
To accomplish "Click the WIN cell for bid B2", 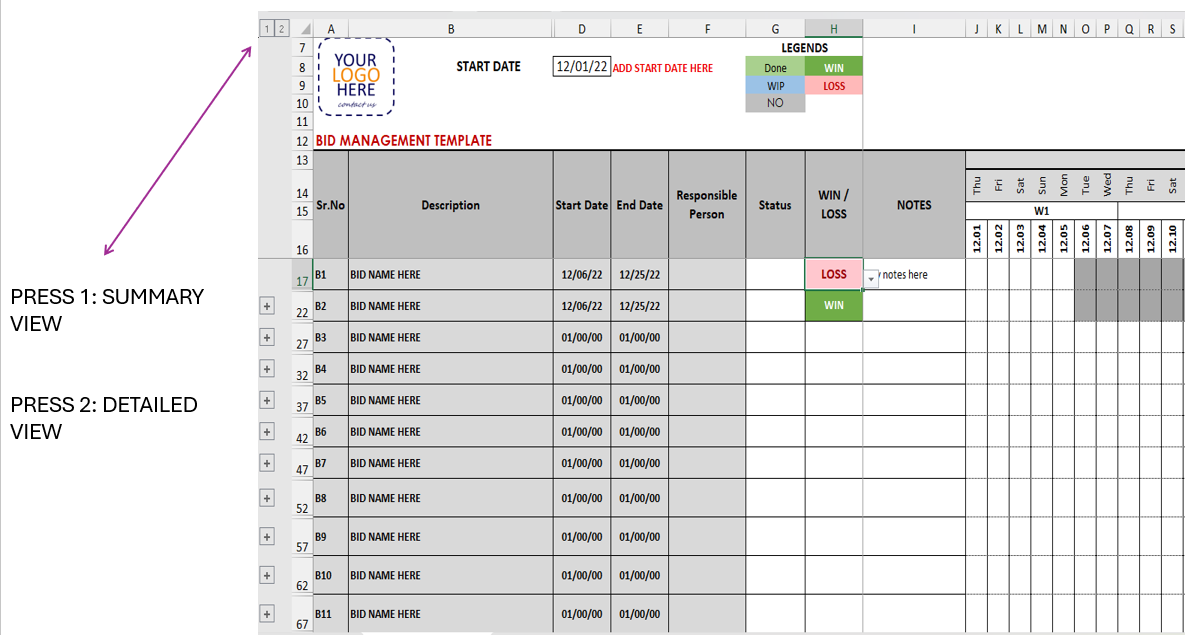I will [833, 305].
